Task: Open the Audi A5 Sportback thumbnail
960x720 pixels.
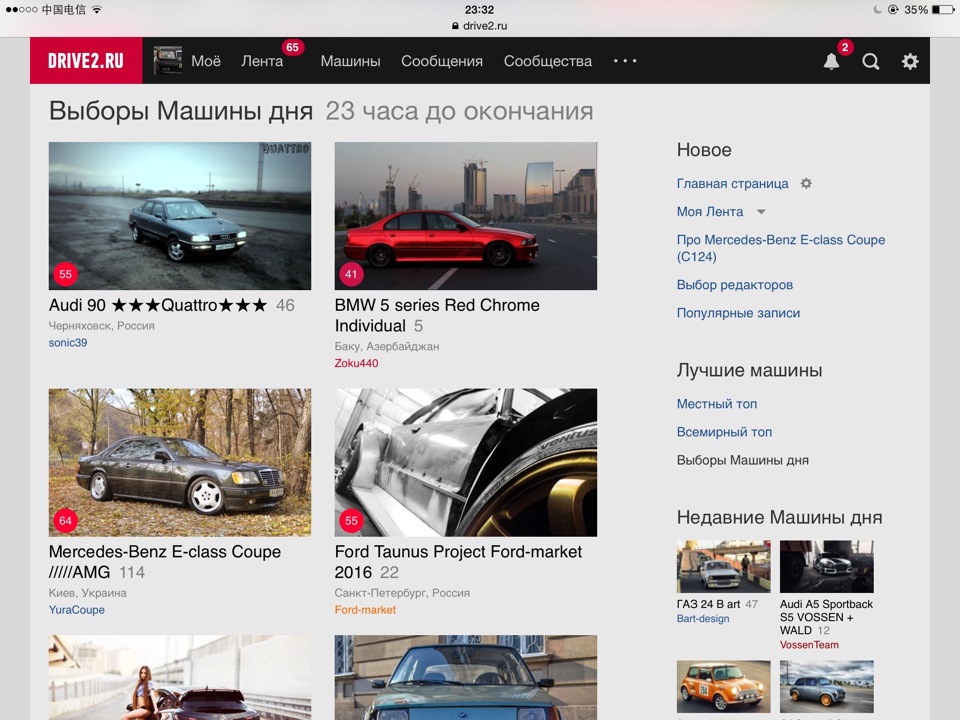Action: [827, 566]
